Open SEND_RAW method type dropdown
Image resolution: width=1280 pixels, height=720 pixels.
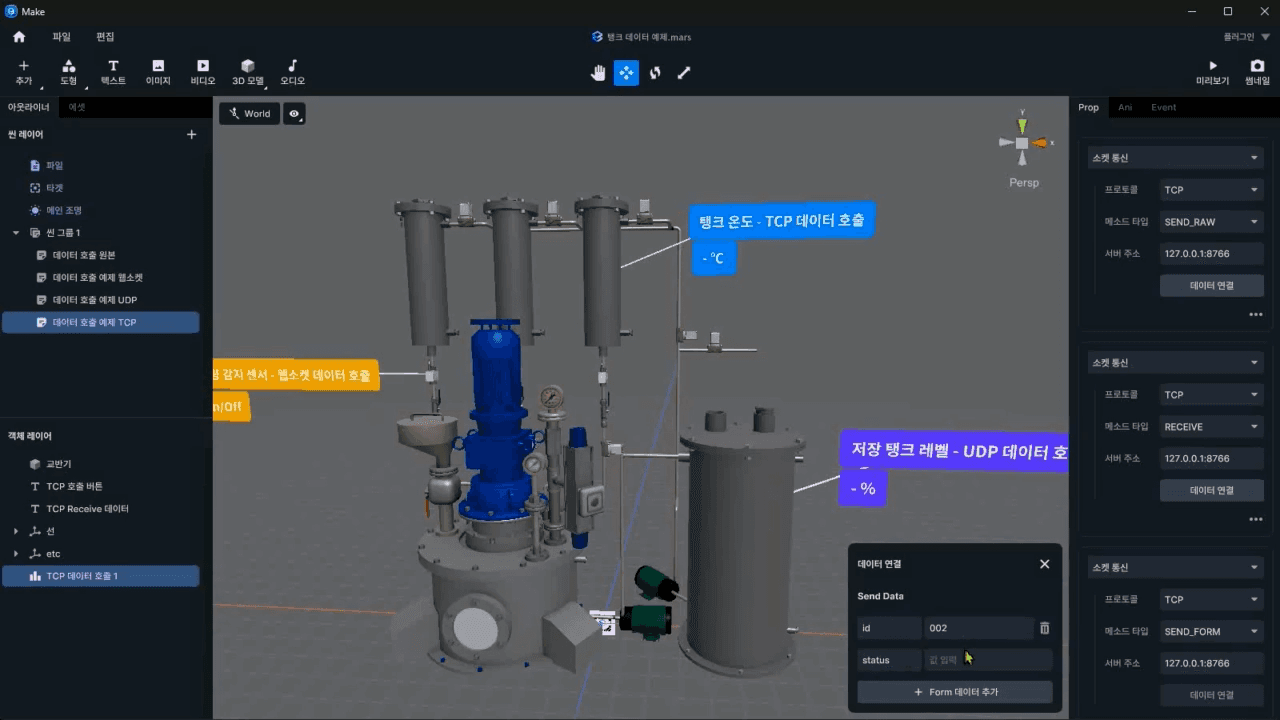pos(1212,222)
